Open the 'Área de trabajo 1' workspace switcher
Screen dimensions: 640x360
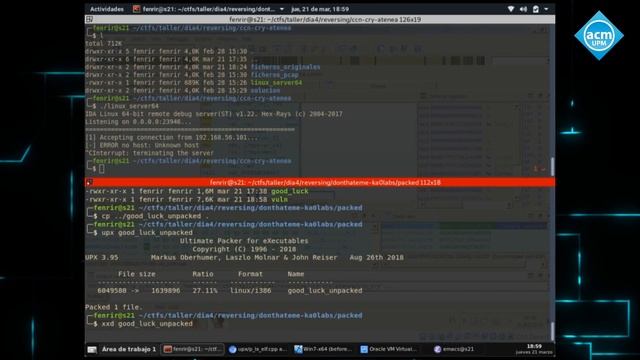[x=129, y=349]
